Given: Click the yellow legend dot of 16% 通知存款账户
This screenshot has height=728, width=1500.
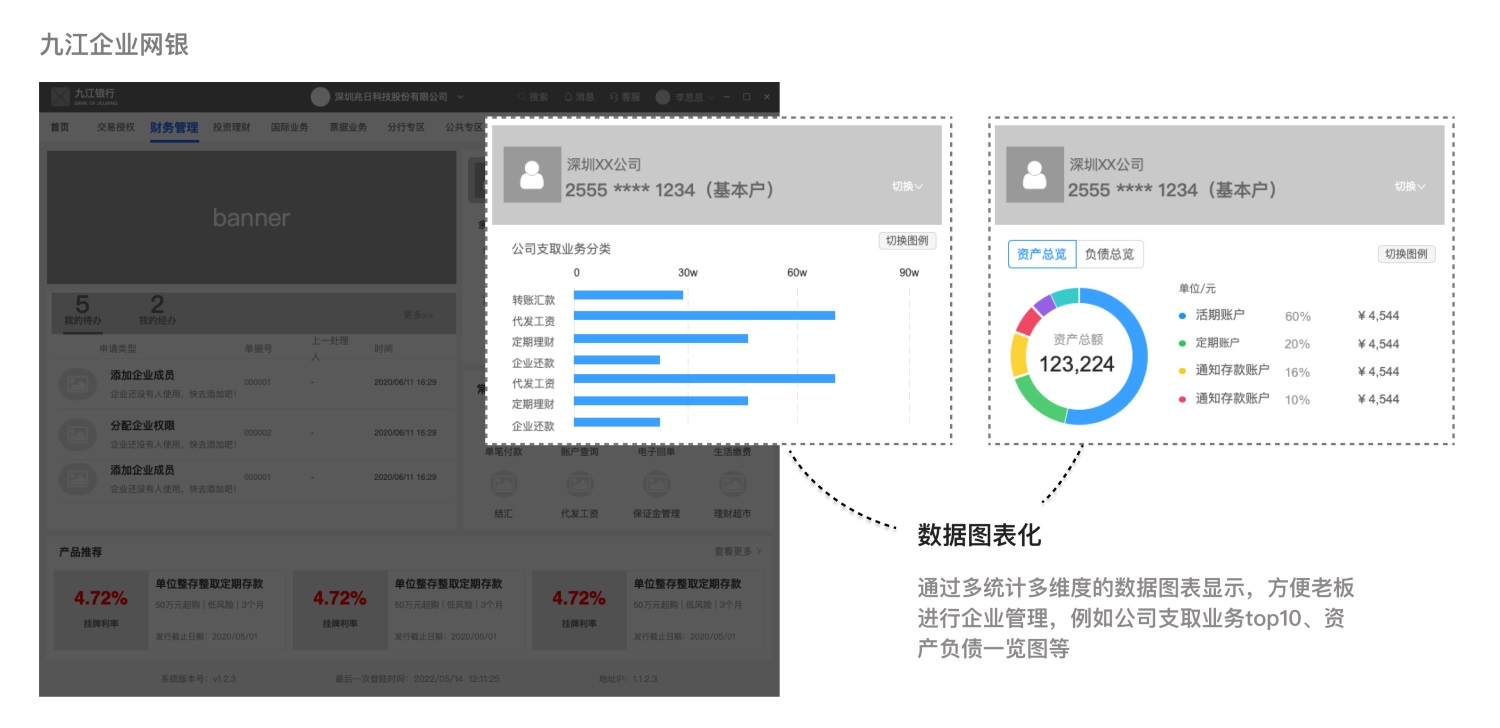Looking at the screenshot, I should click(x=1183, y=370).
